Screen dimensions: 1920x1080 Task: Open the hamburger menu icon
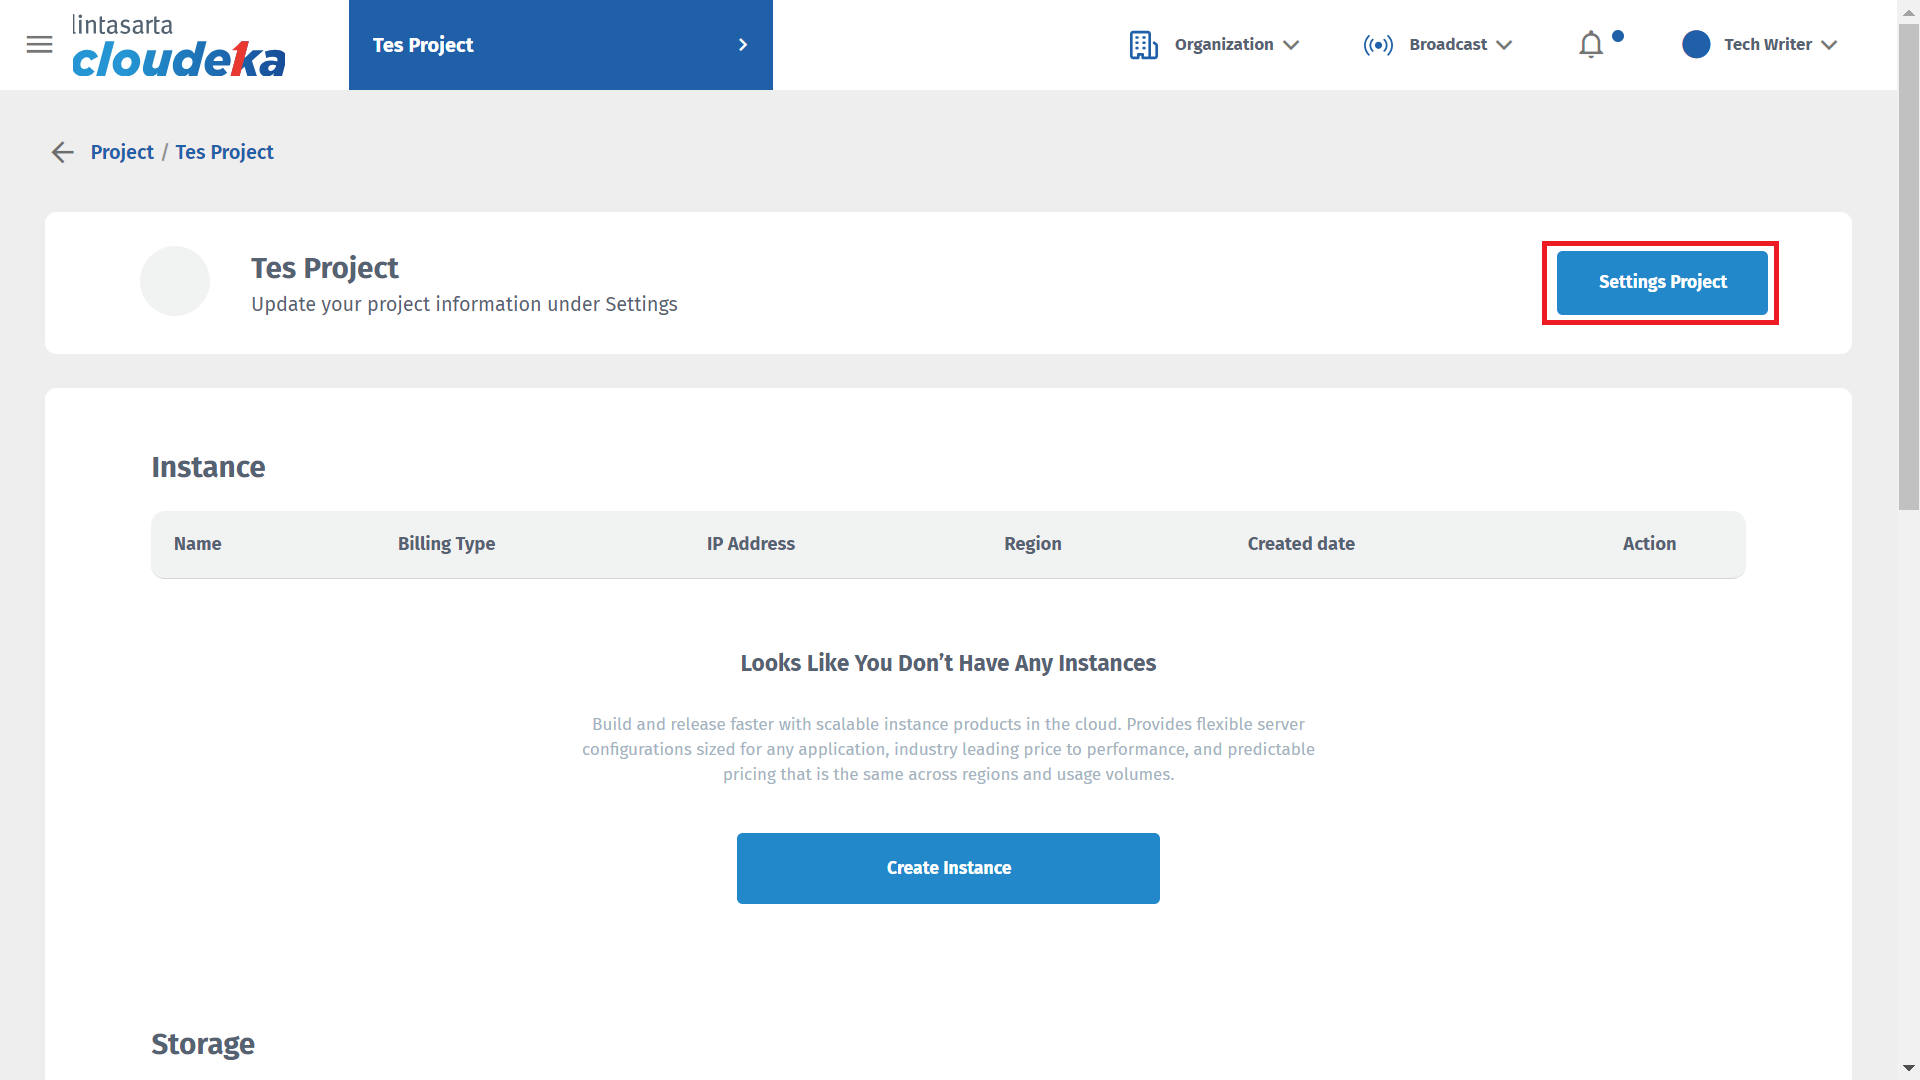pyautogui.click(x=39, y=45)
